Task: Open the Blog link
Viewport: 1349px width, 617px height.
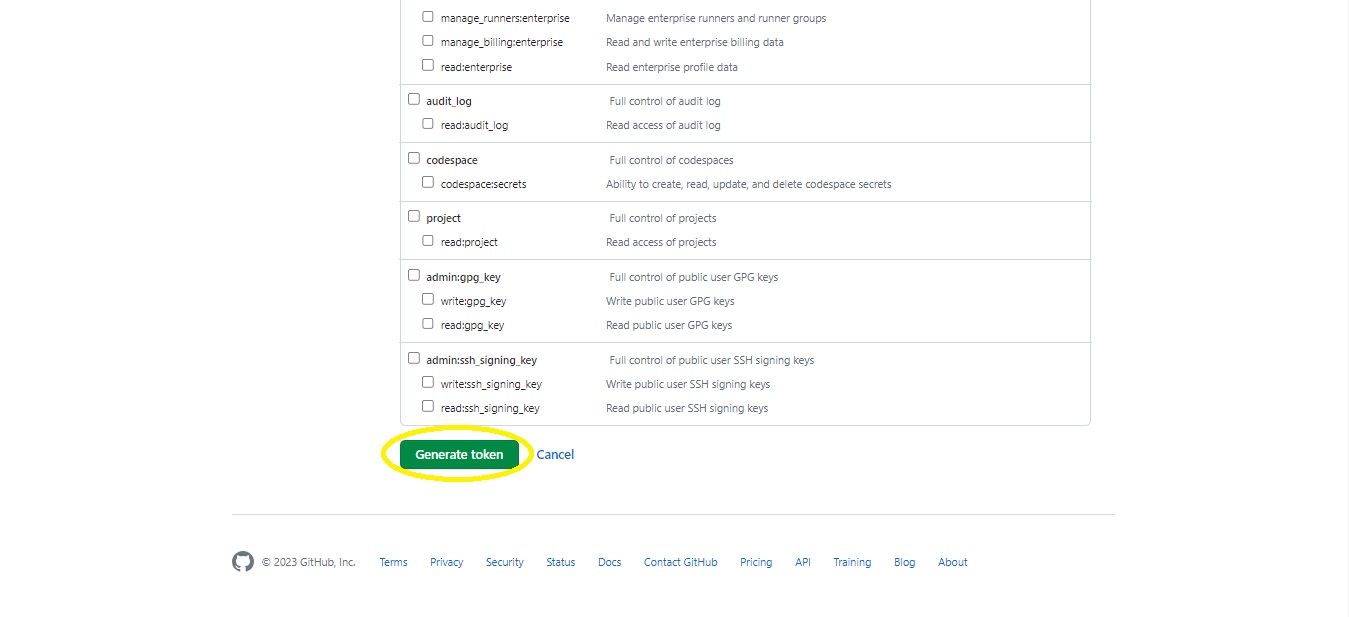Action: (x=904, y=562)
